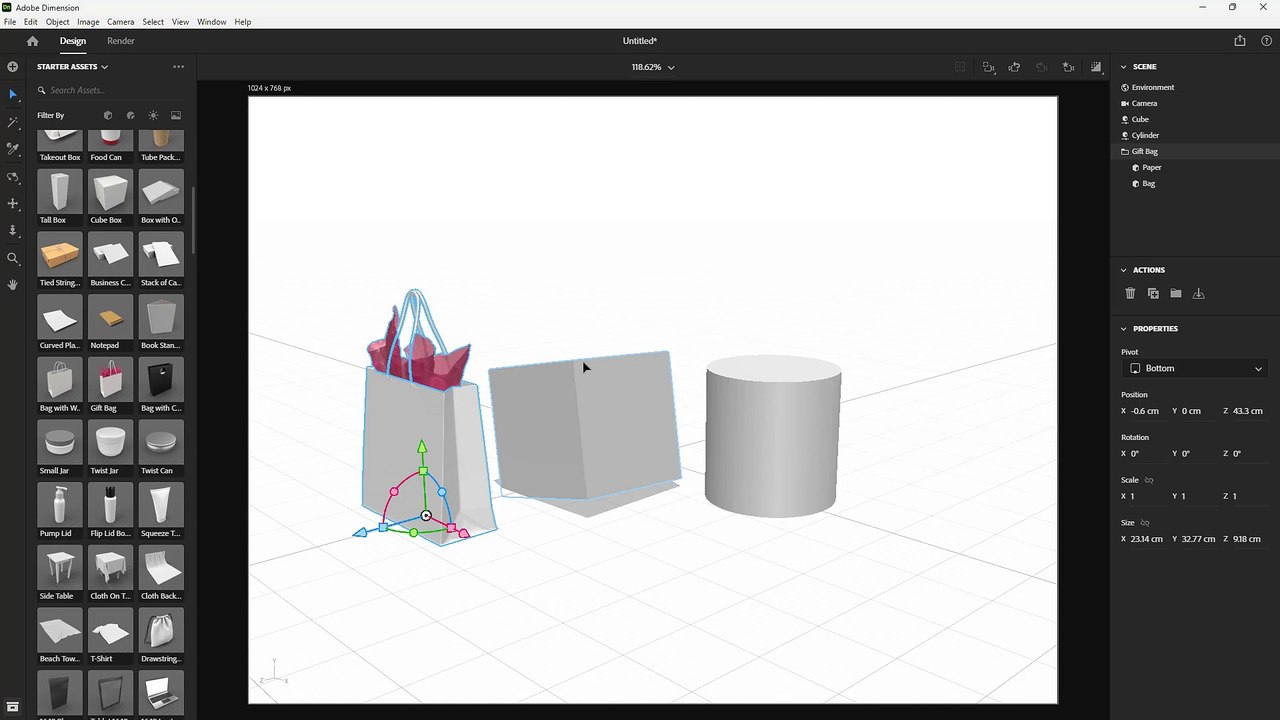Screen dimensions: 1280x720
Task: Select the Sampler eyedropper tool
Action: pyautogui.click(x=13, y=149)
